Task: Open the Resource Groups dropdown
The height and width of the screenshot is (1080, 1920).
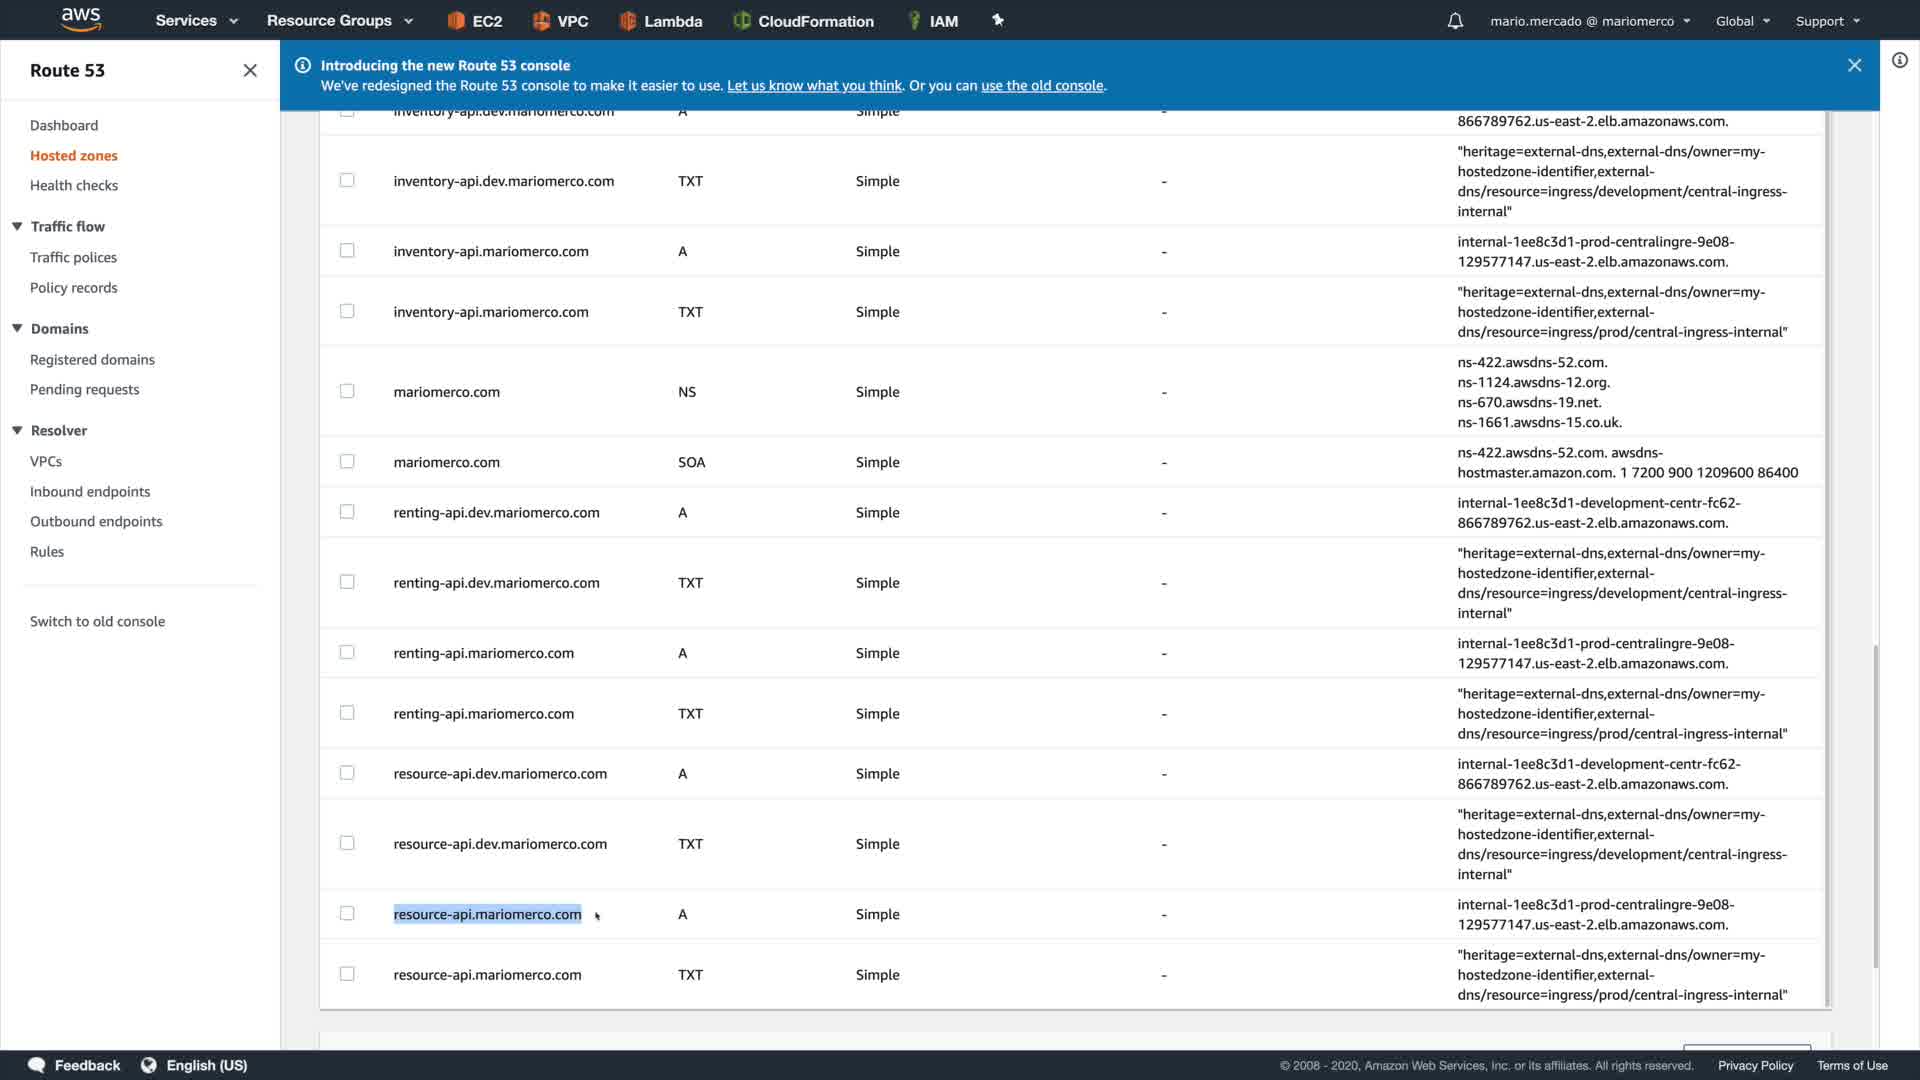Action: (x=339, y=21)
